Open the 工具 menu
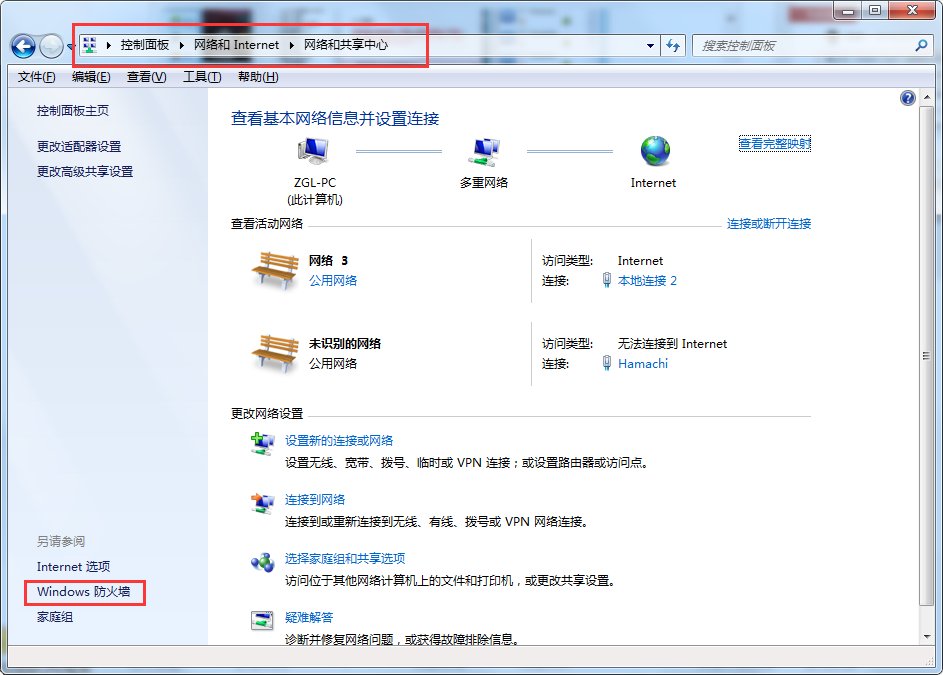 (200, 76)
